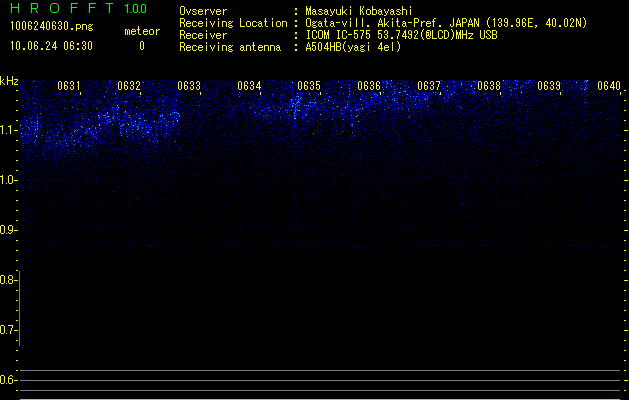
Task: Click the 0.9 kHz frequency axis label
Action: coord(7,230)
